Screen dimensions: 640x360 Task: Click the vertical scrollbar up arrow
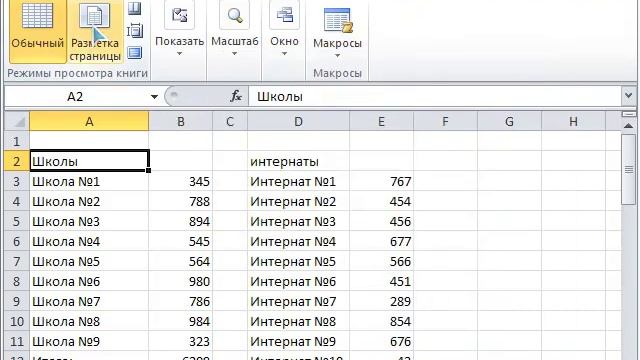click(629, 126)
